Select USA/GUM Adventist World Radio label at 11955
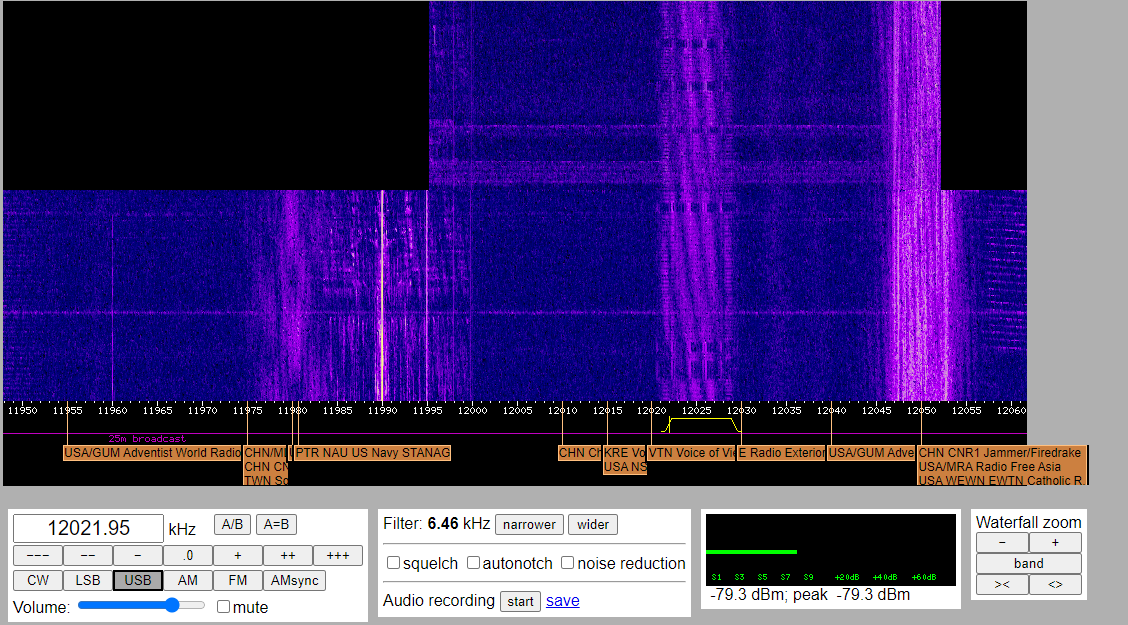The width and height of the screenshot is (1128, 625). 153,453
